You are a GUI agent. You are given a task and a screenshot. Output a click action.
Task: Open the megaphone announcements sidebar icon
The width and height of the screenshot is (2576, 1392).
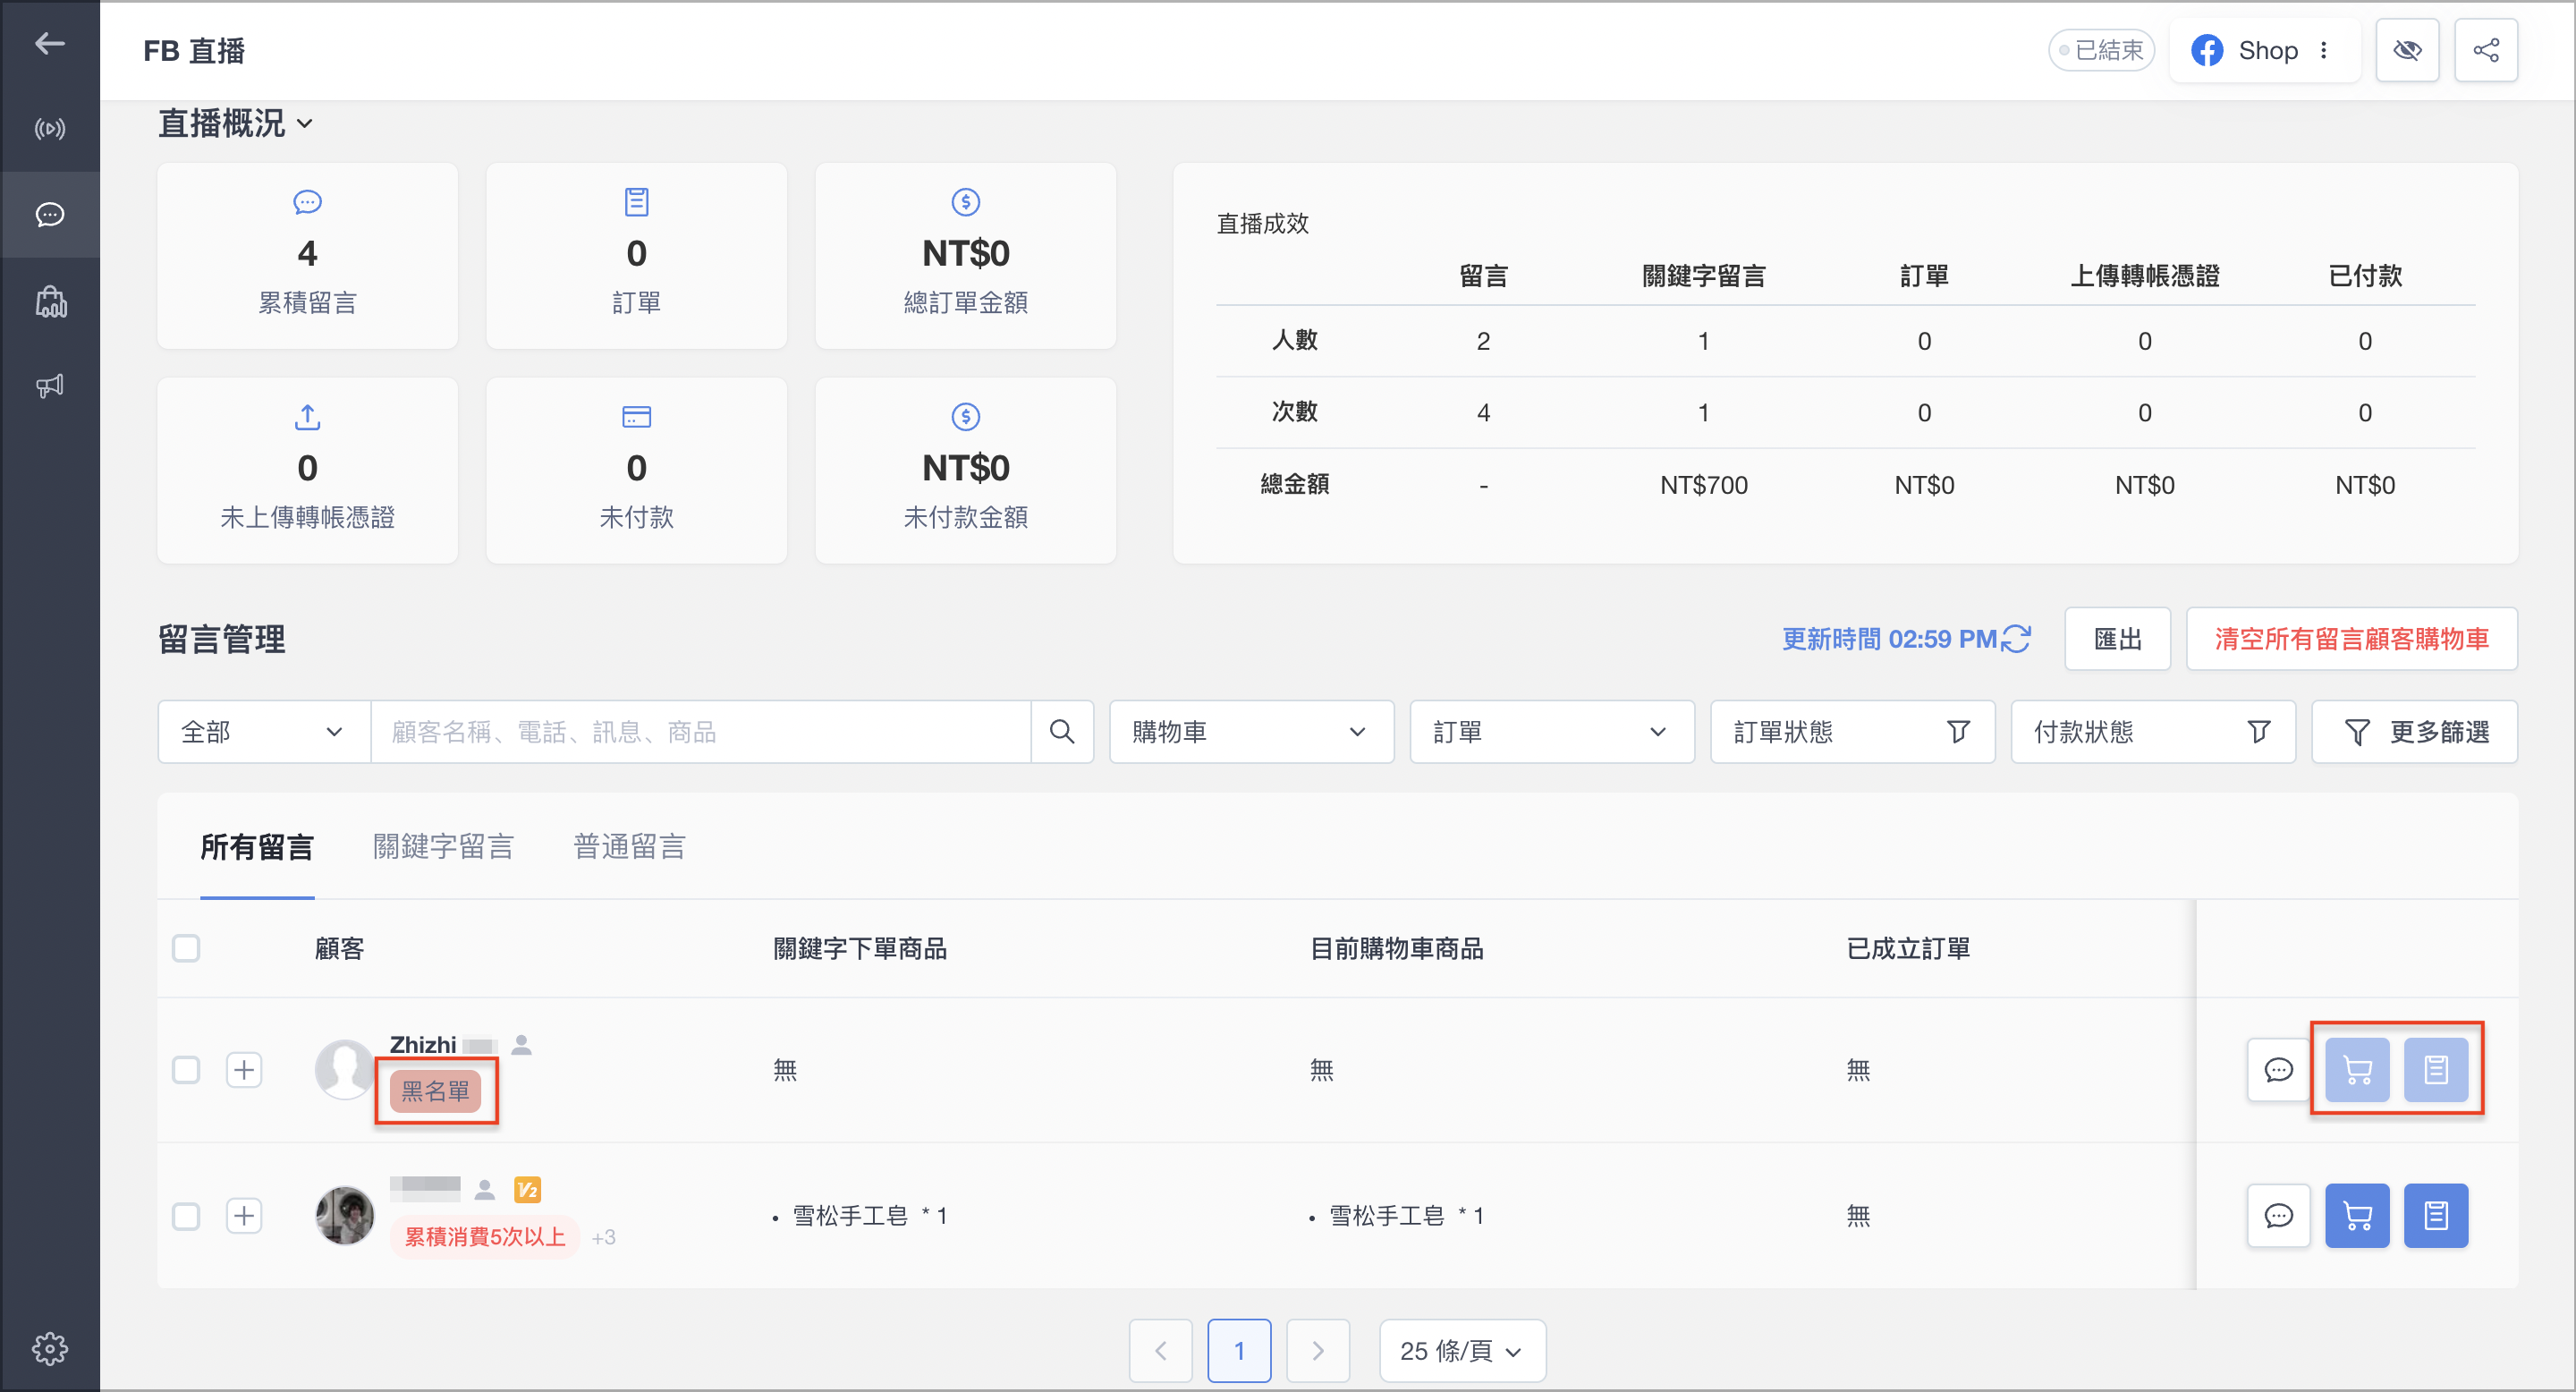[49, 385]
